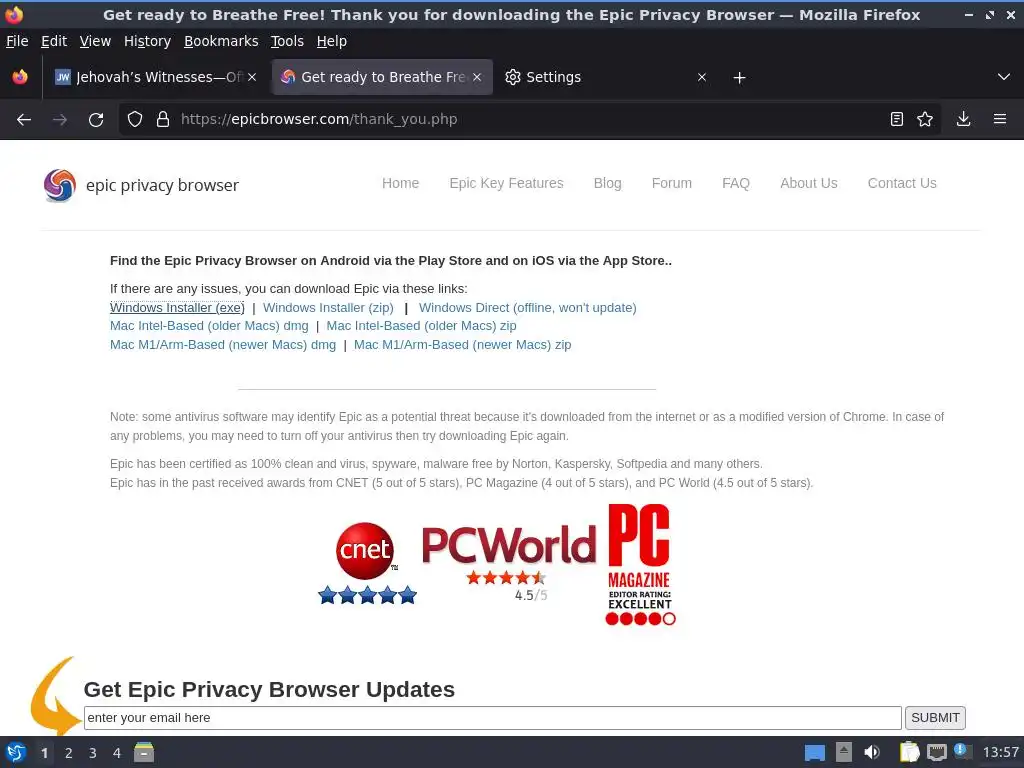Open the History menu
Viewport: 1024px width, 768px height.
click(x=148, y=41)
